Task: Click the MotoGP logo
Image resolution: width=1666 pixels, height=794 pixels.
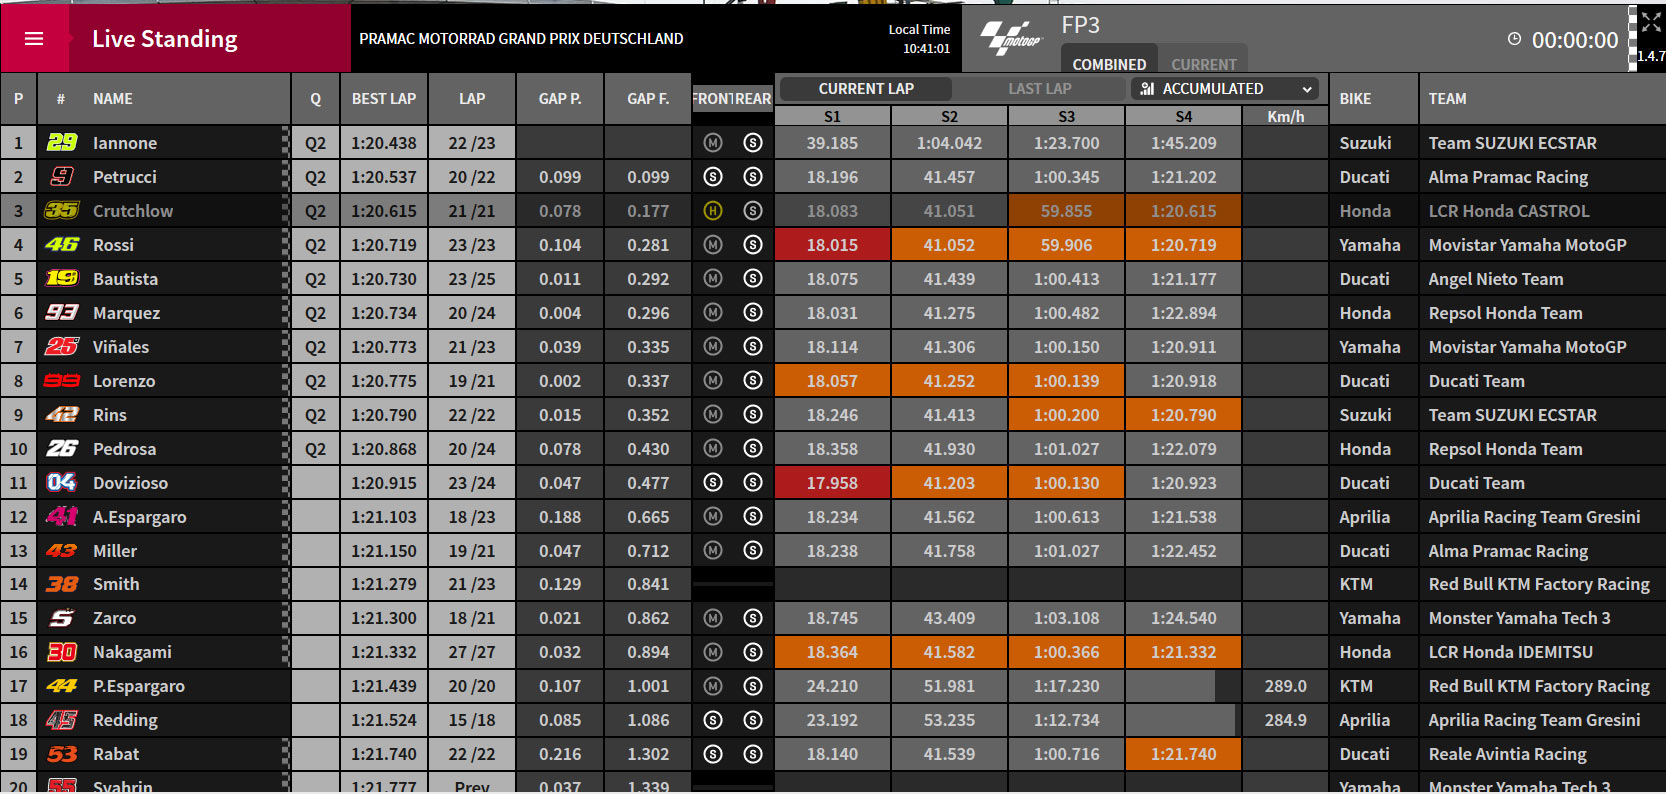Action: [x=1010, y=38]
